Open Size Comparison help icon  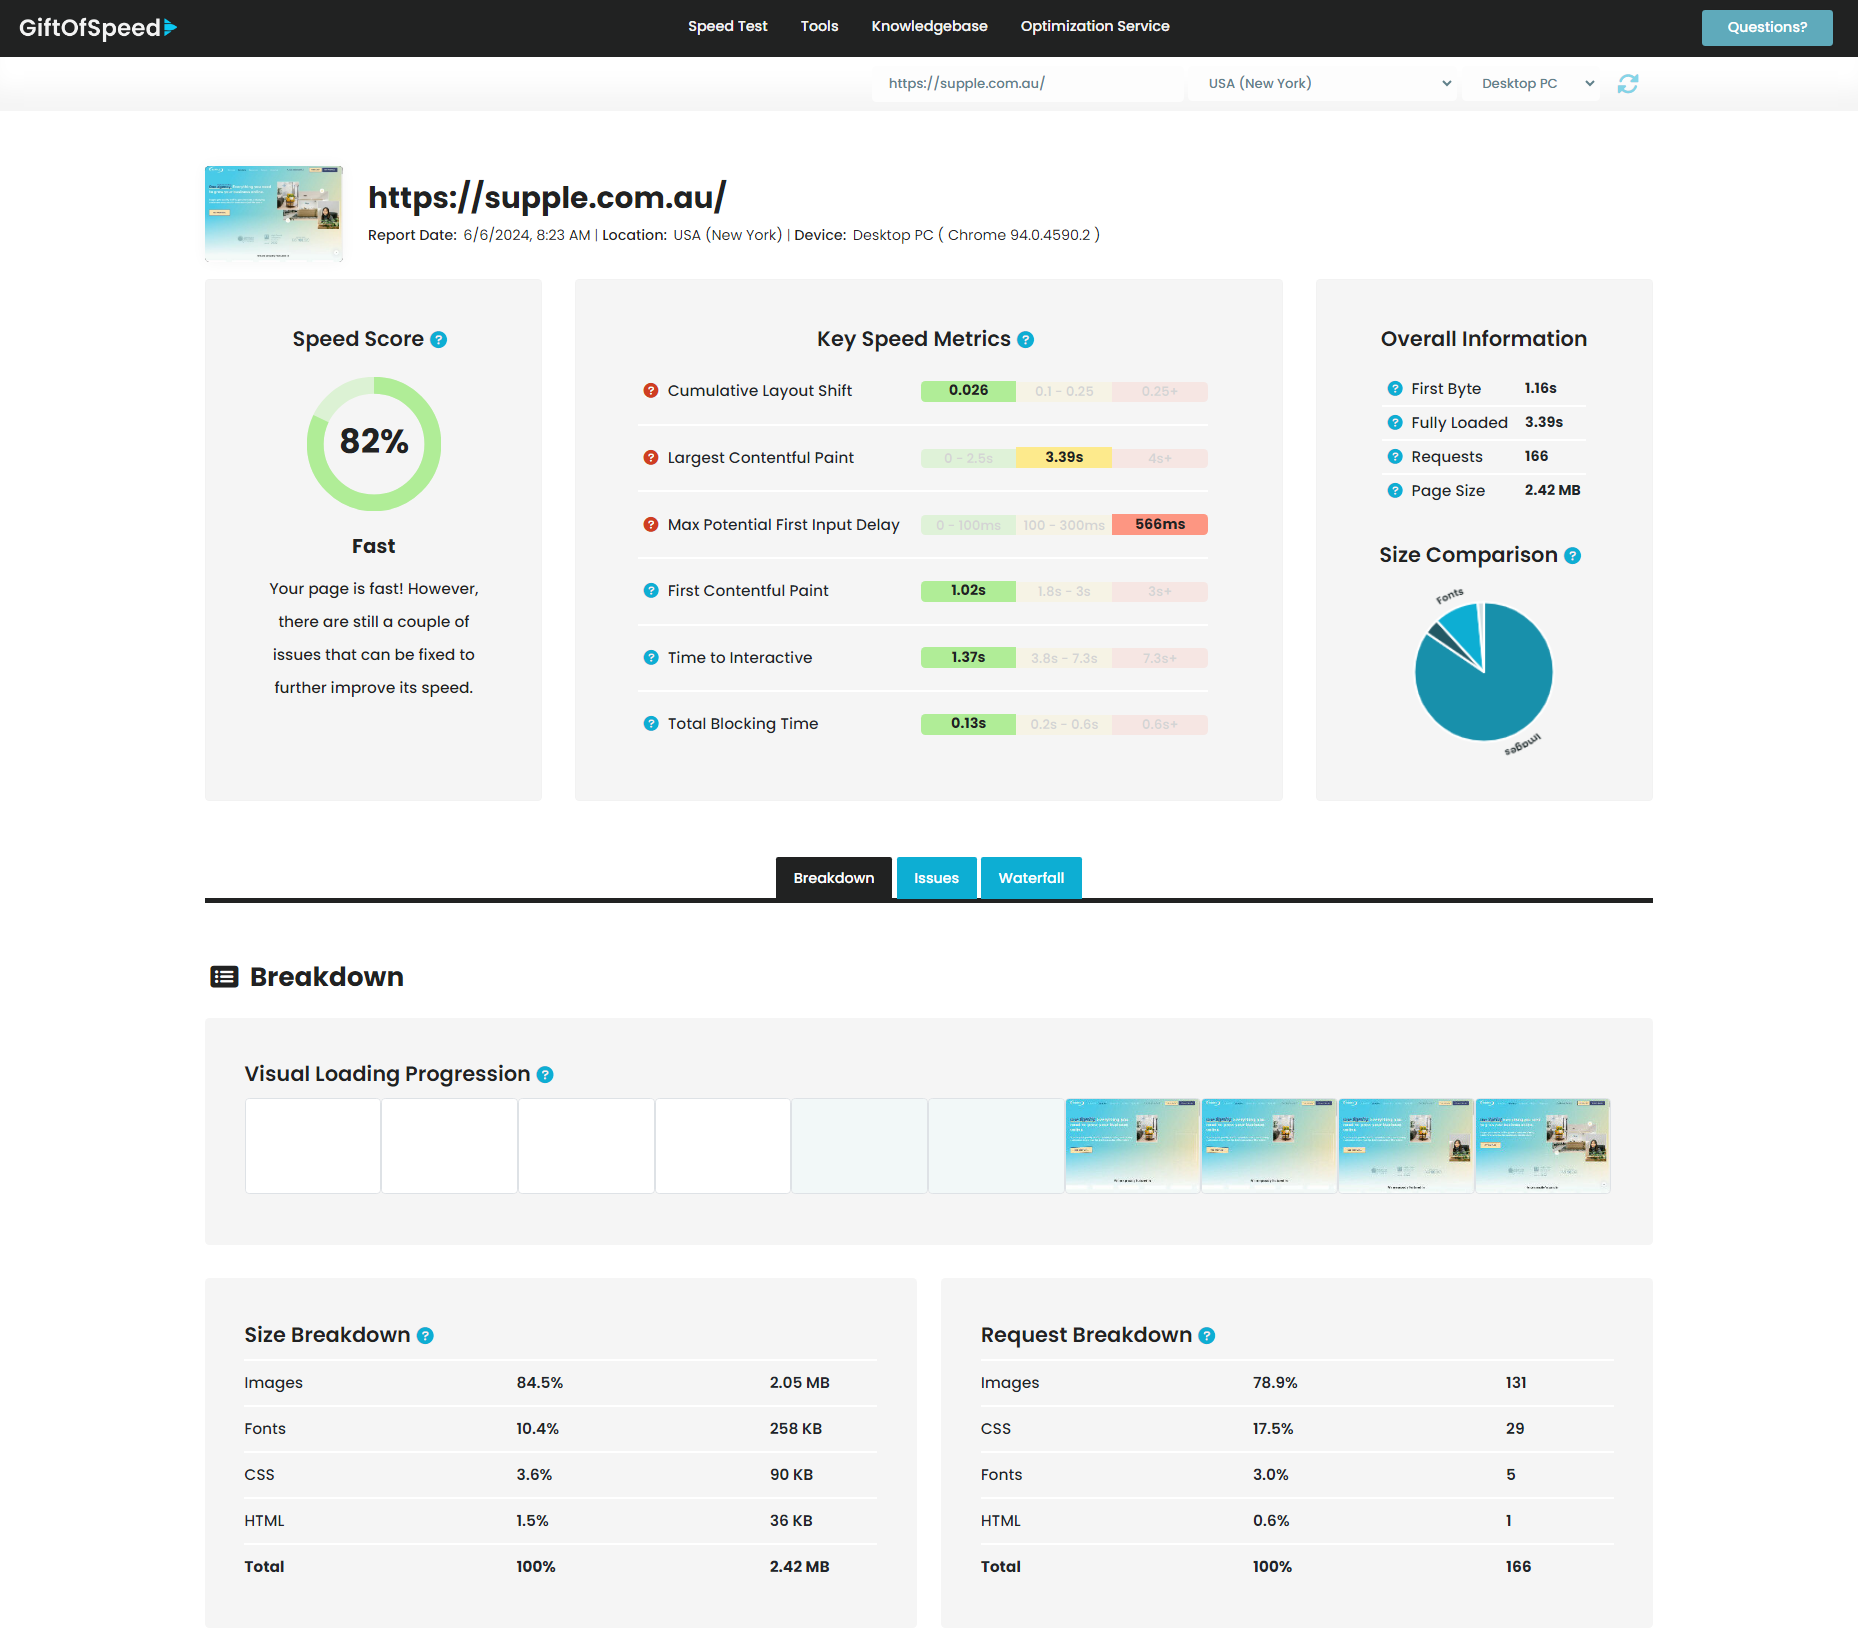[1572, 556]
